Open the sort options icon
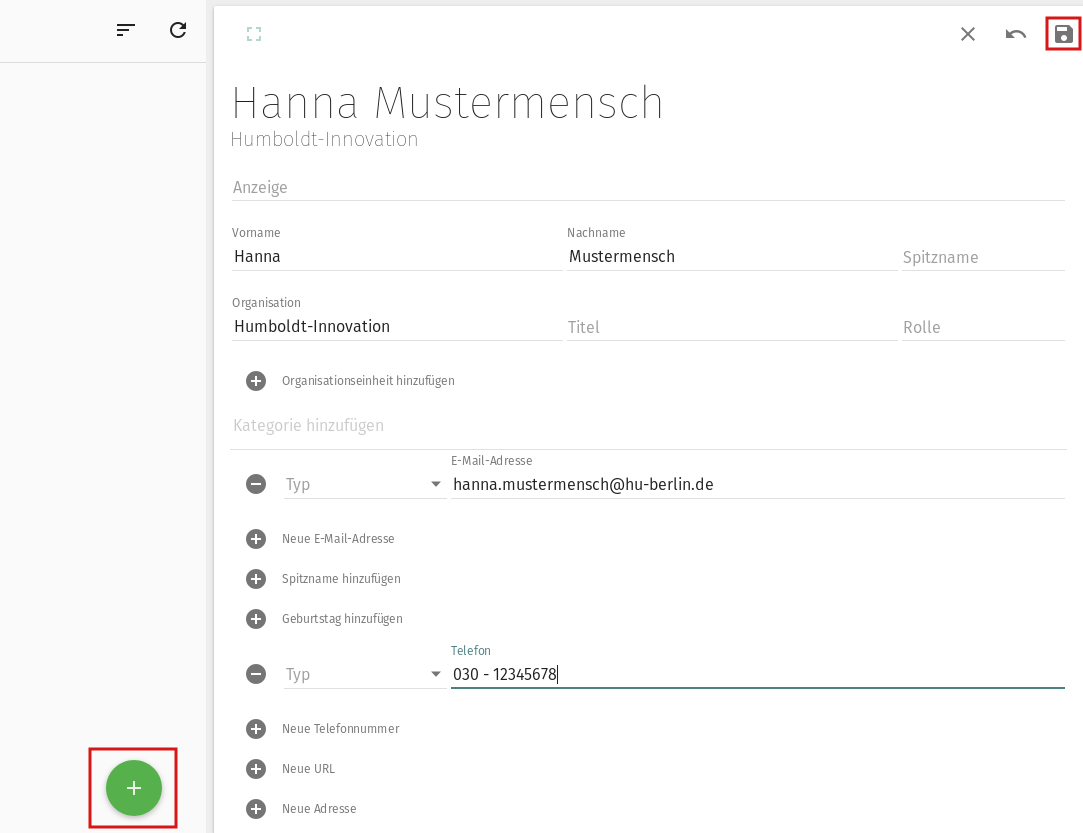Viewport: 1083px width, 833px height. [x=126, y=30]
